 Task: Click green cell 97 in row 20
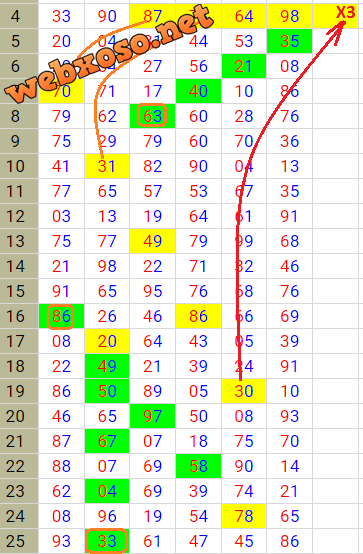pos(152,416)
